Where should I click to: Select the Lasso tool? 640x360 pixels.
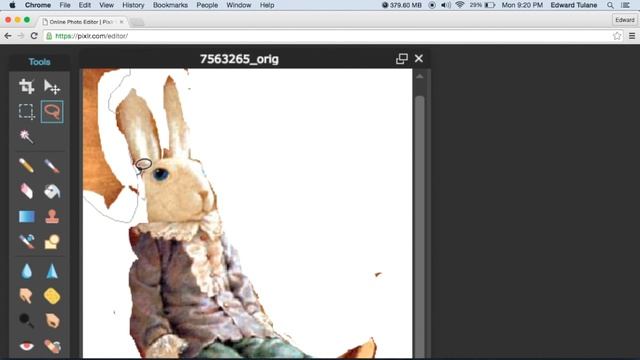pos(52,111)
